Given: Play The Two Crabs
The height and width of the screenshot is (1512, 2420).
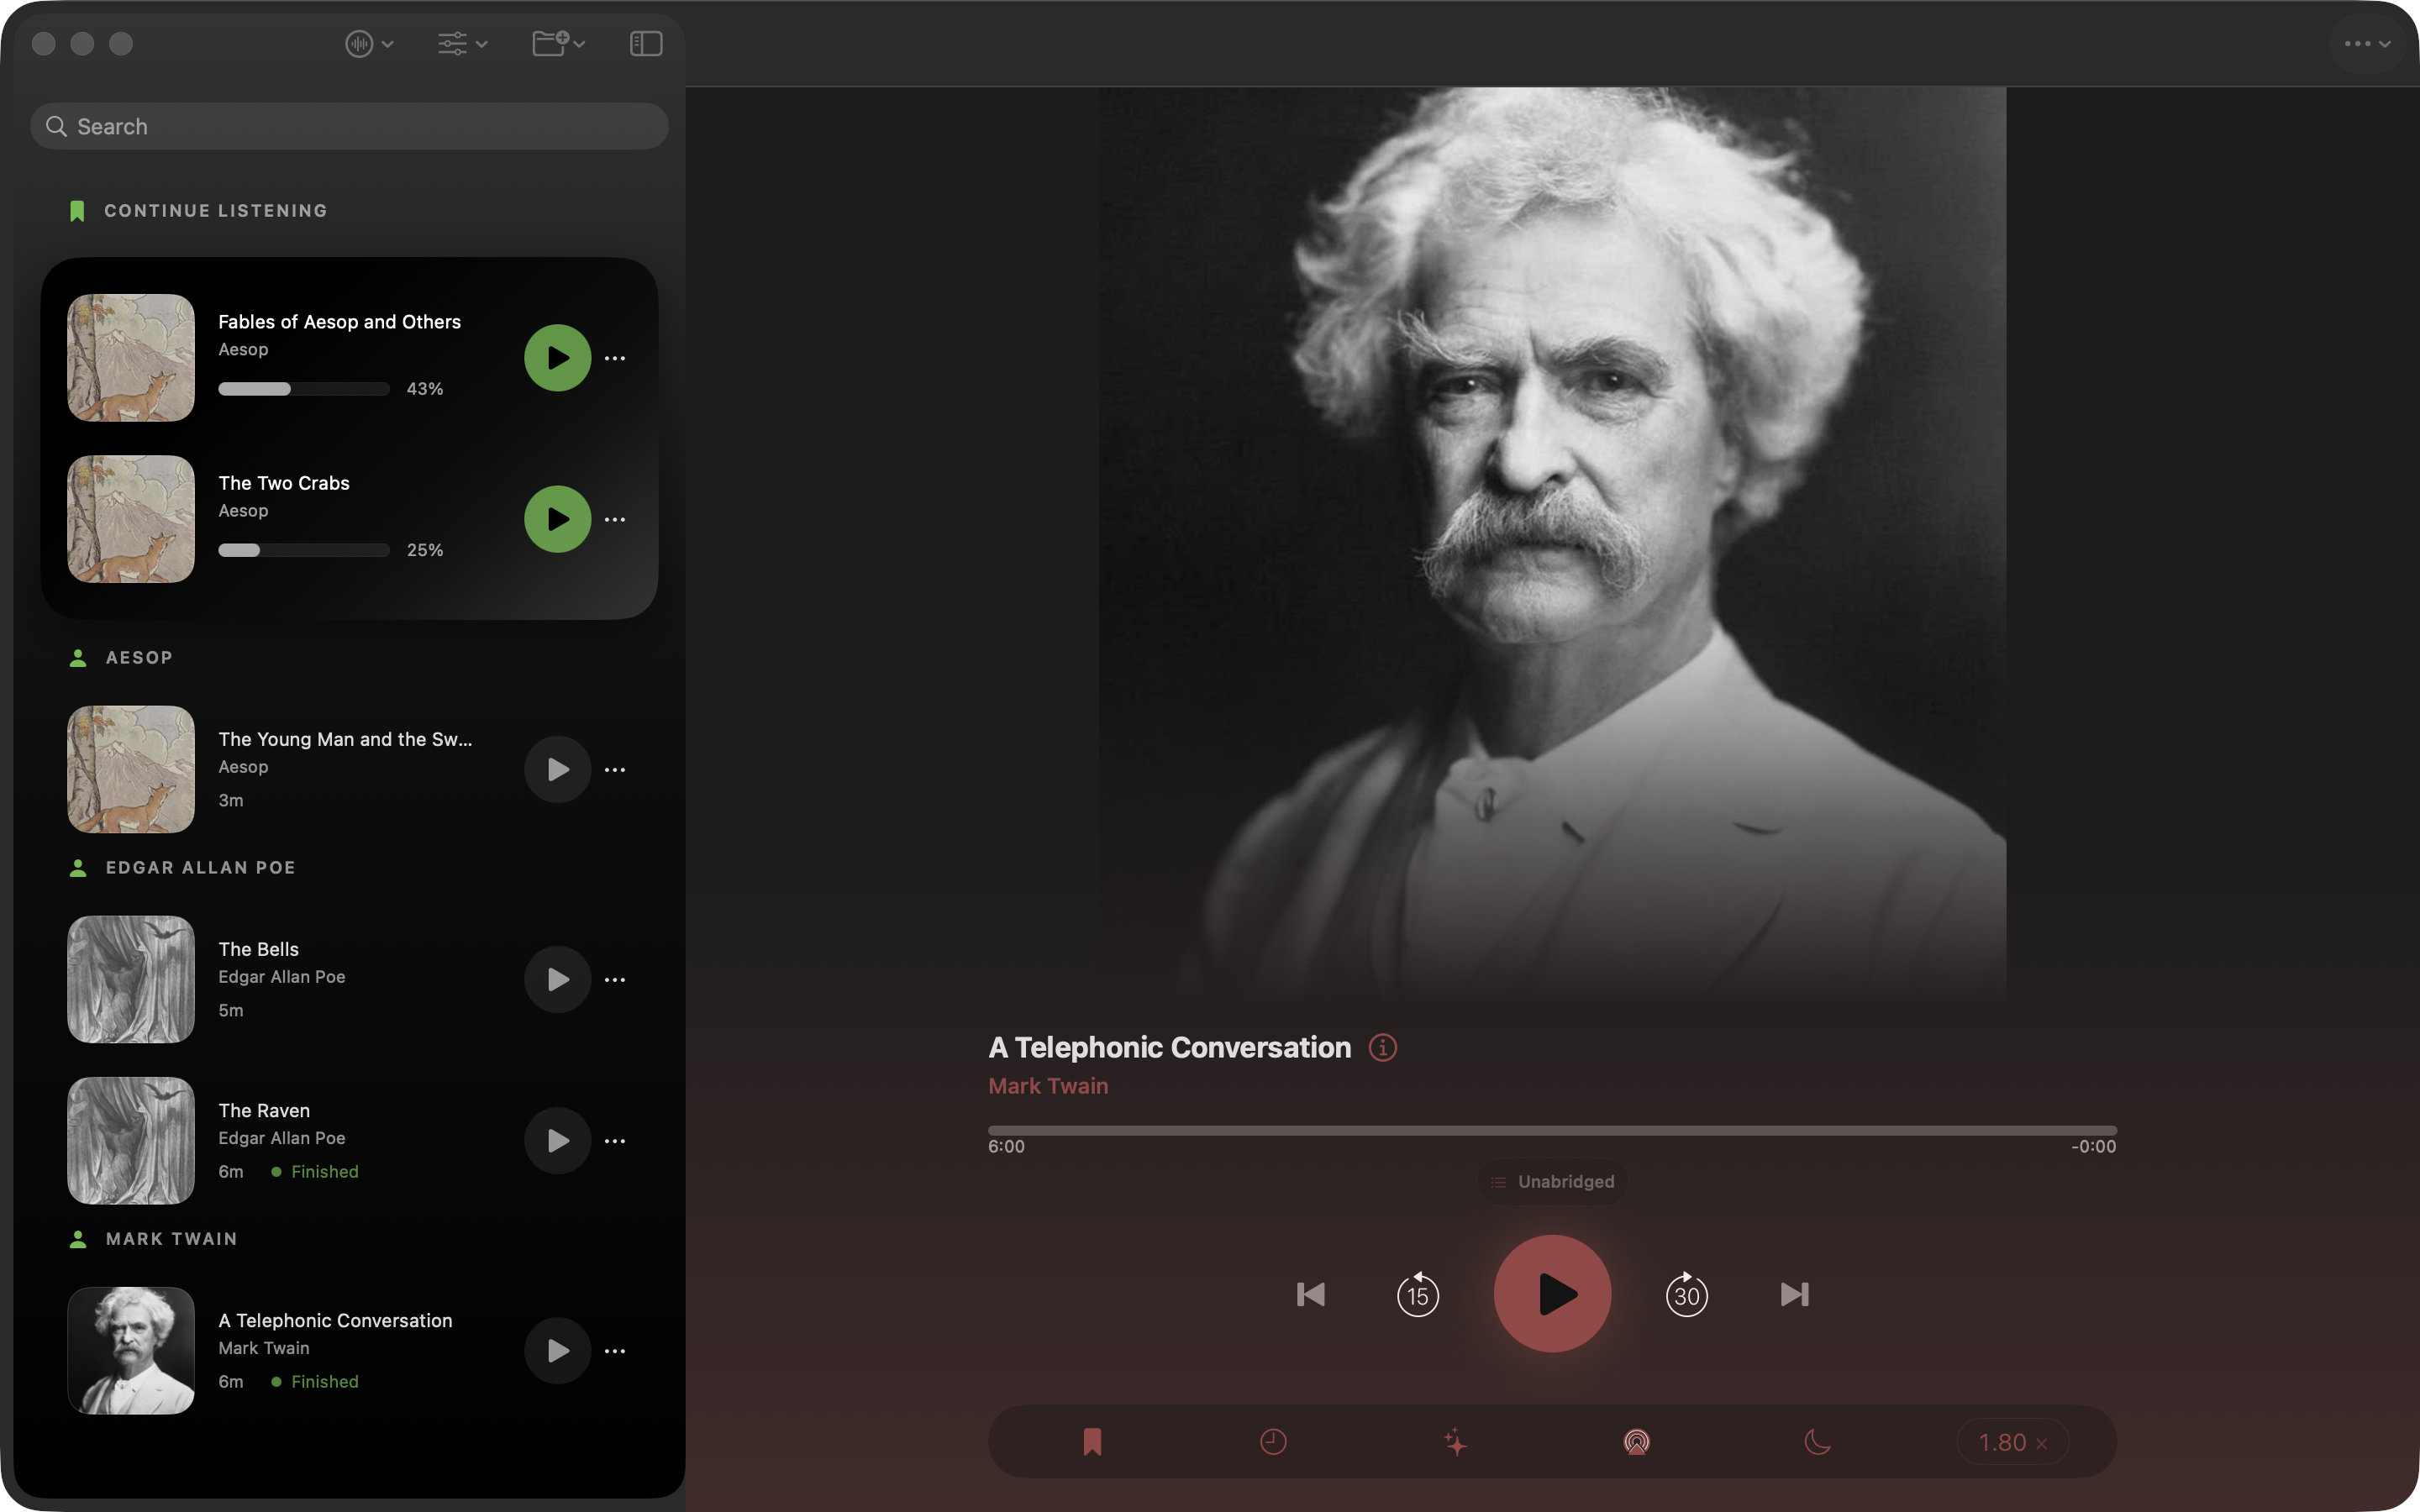Looking at the screenshot, I should (x=557, y=519).
